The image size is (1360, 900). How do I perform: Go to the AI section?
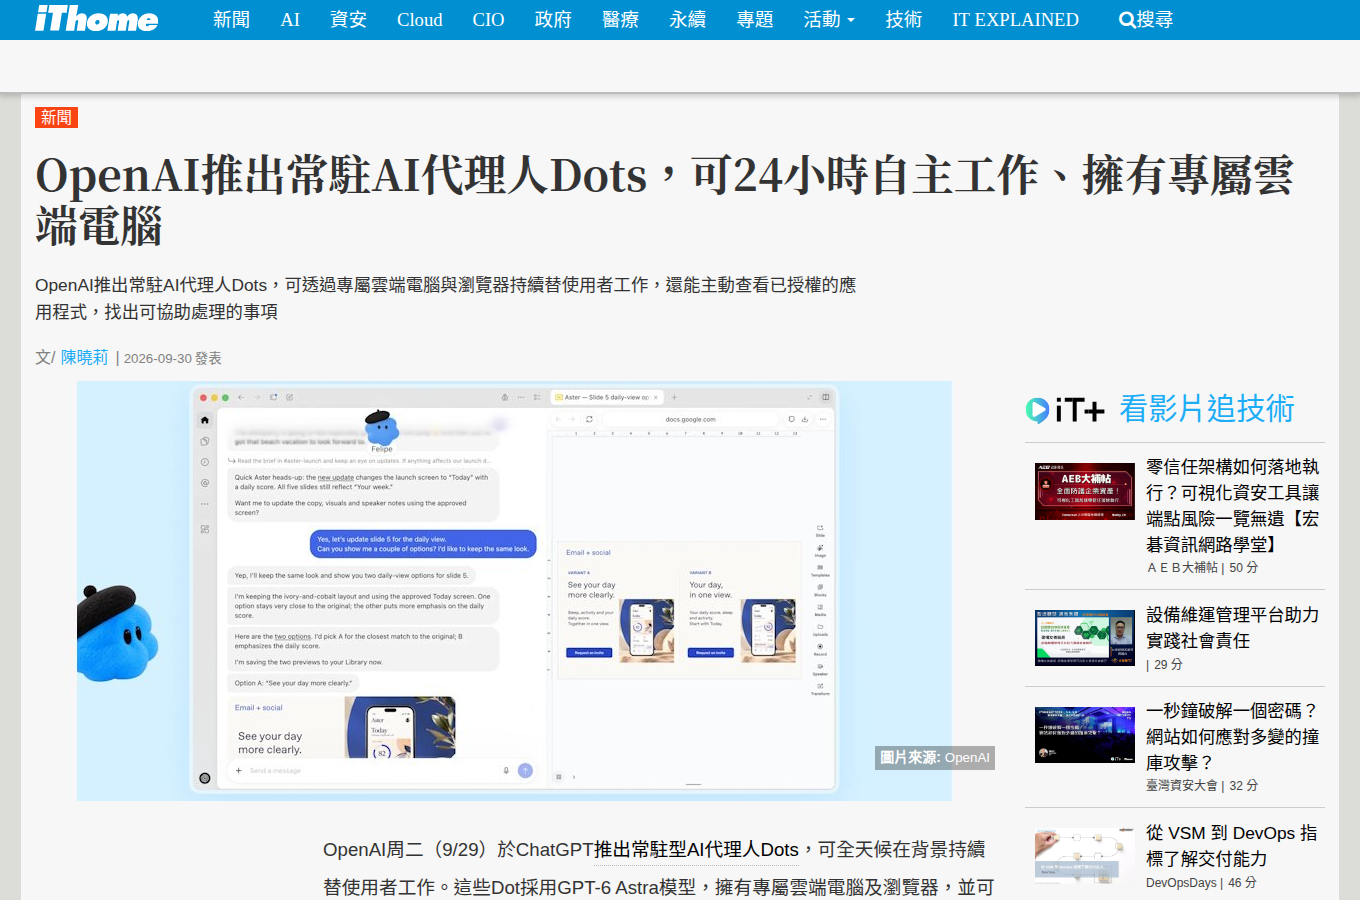point(290,20)
